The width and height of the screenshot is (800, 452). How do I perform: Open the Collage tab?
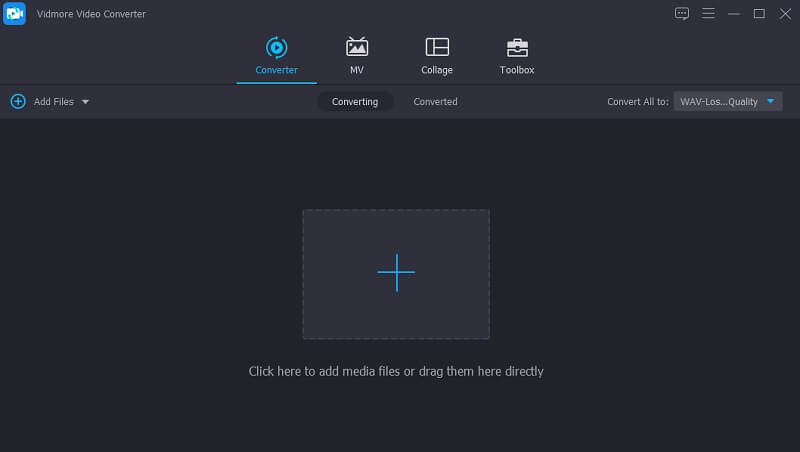point(436,57)
